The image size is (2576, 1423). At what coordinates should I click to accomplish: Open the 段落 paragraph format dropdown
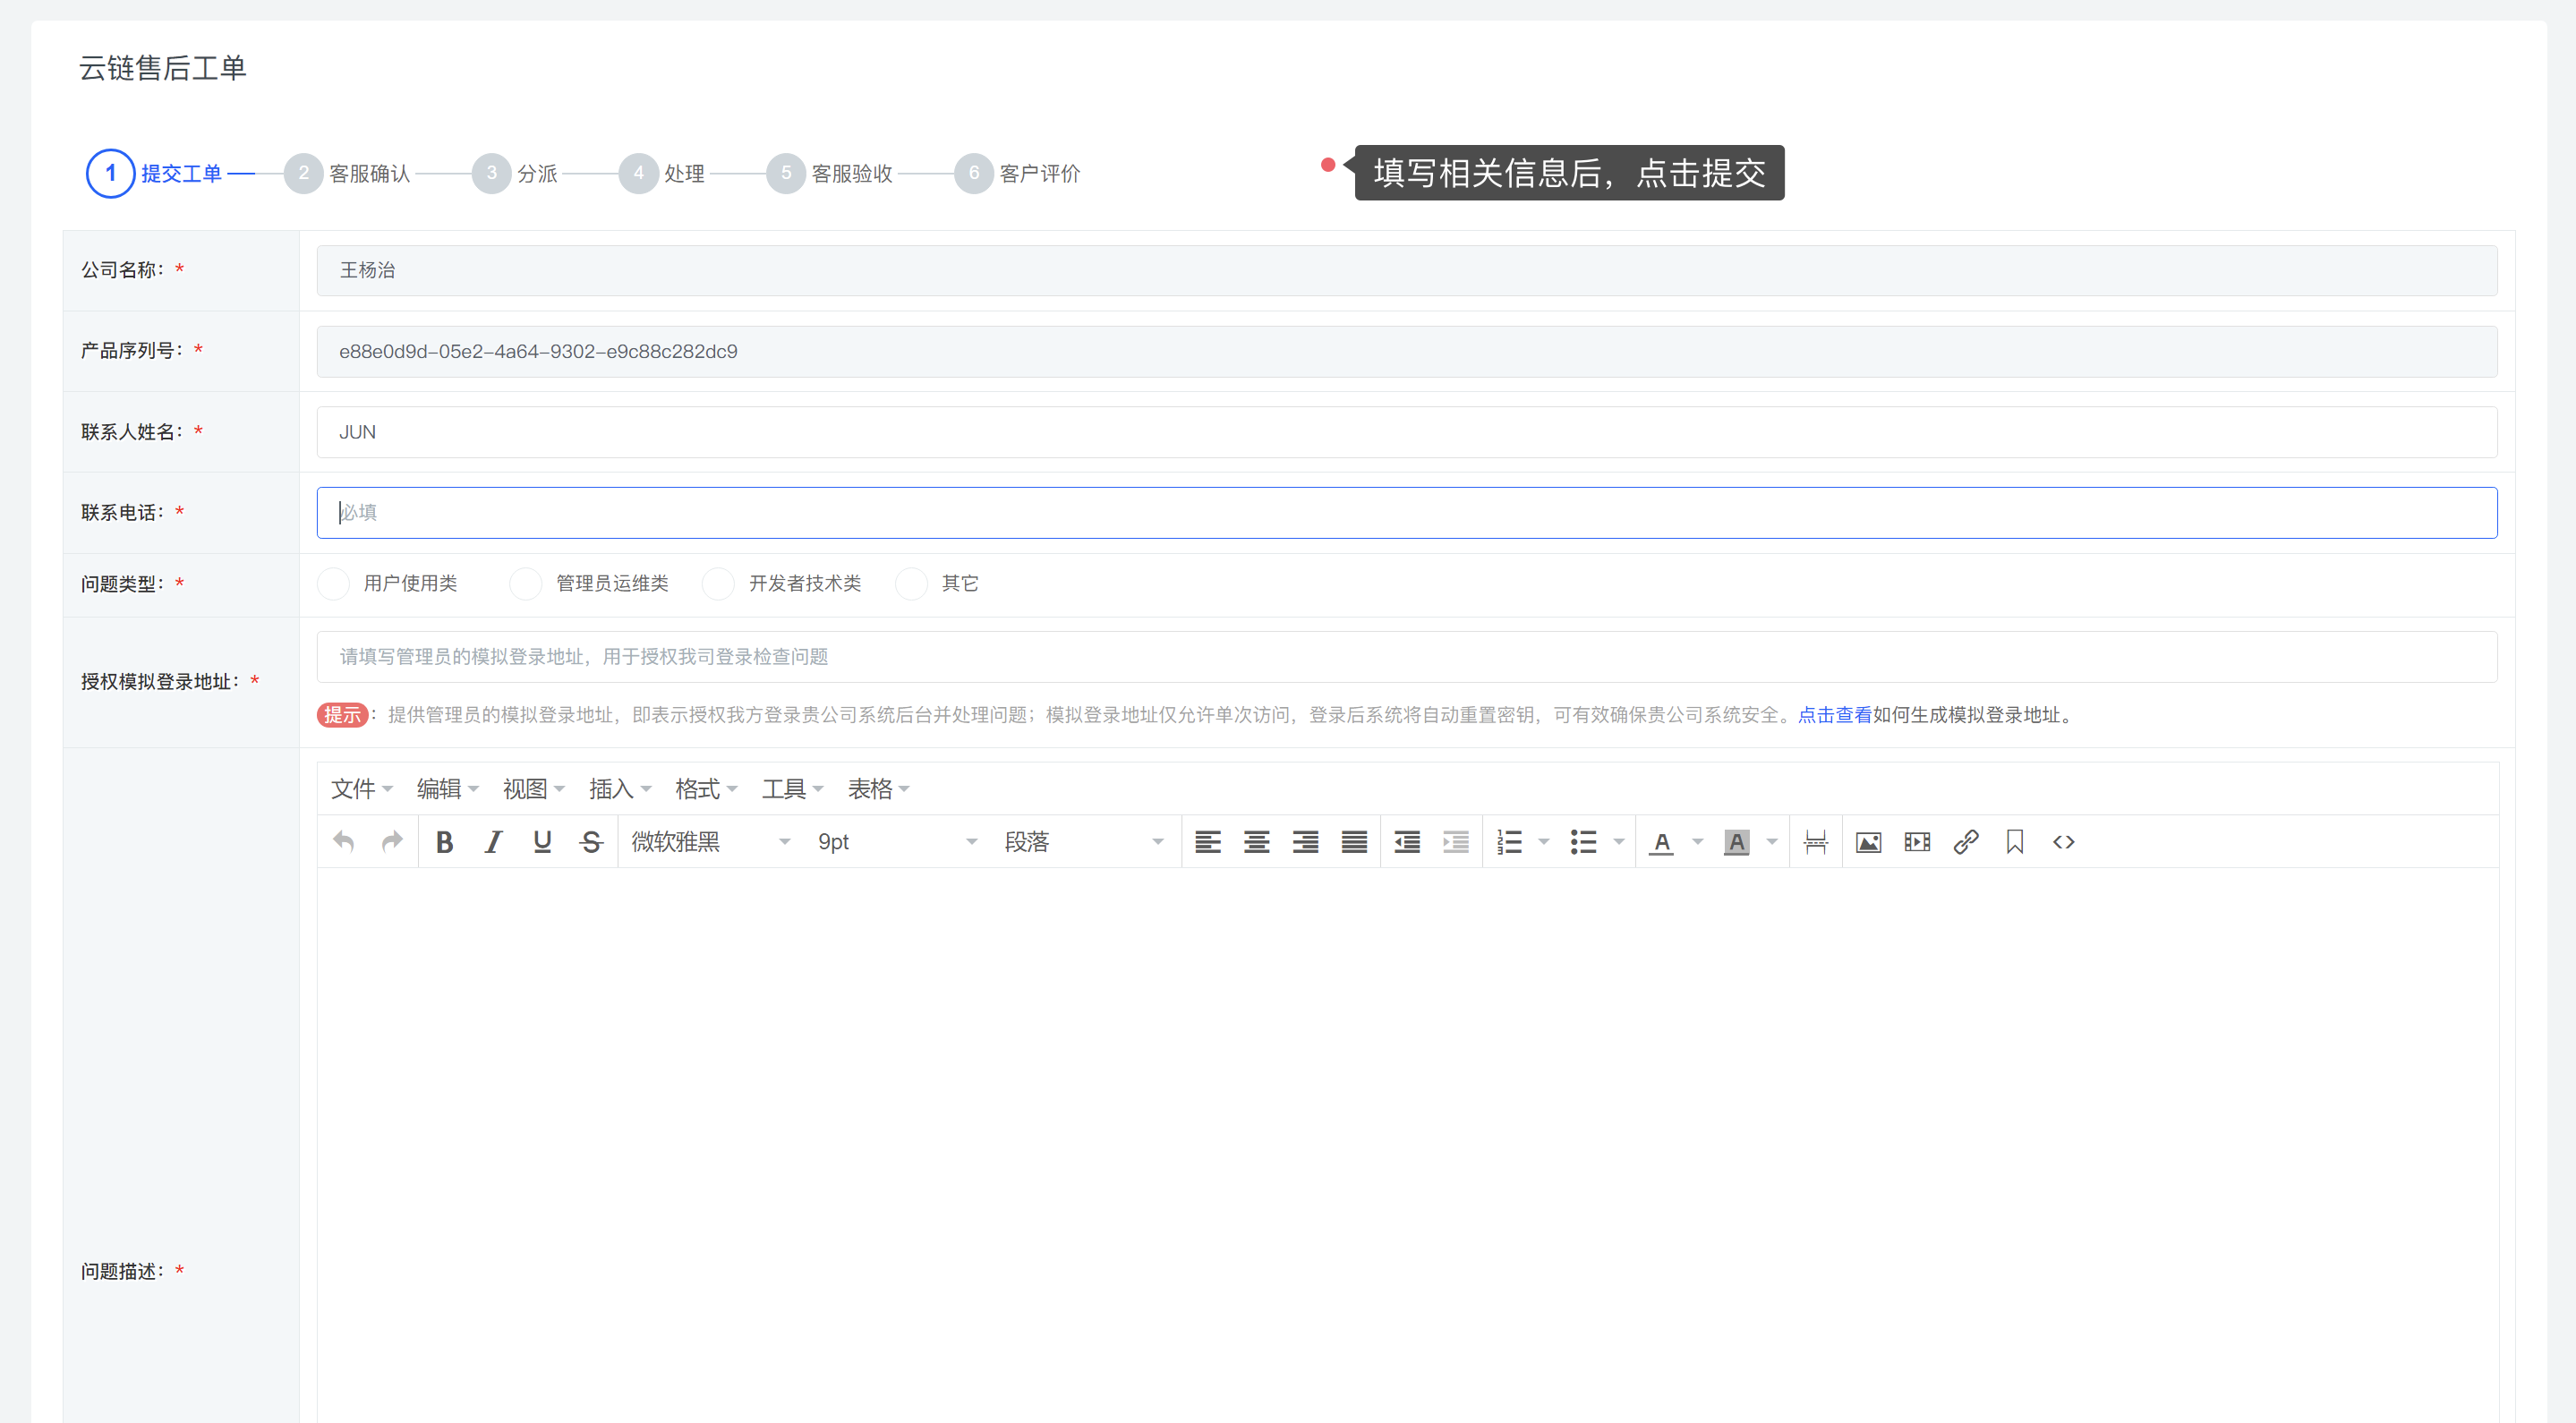coord(1083,842)
